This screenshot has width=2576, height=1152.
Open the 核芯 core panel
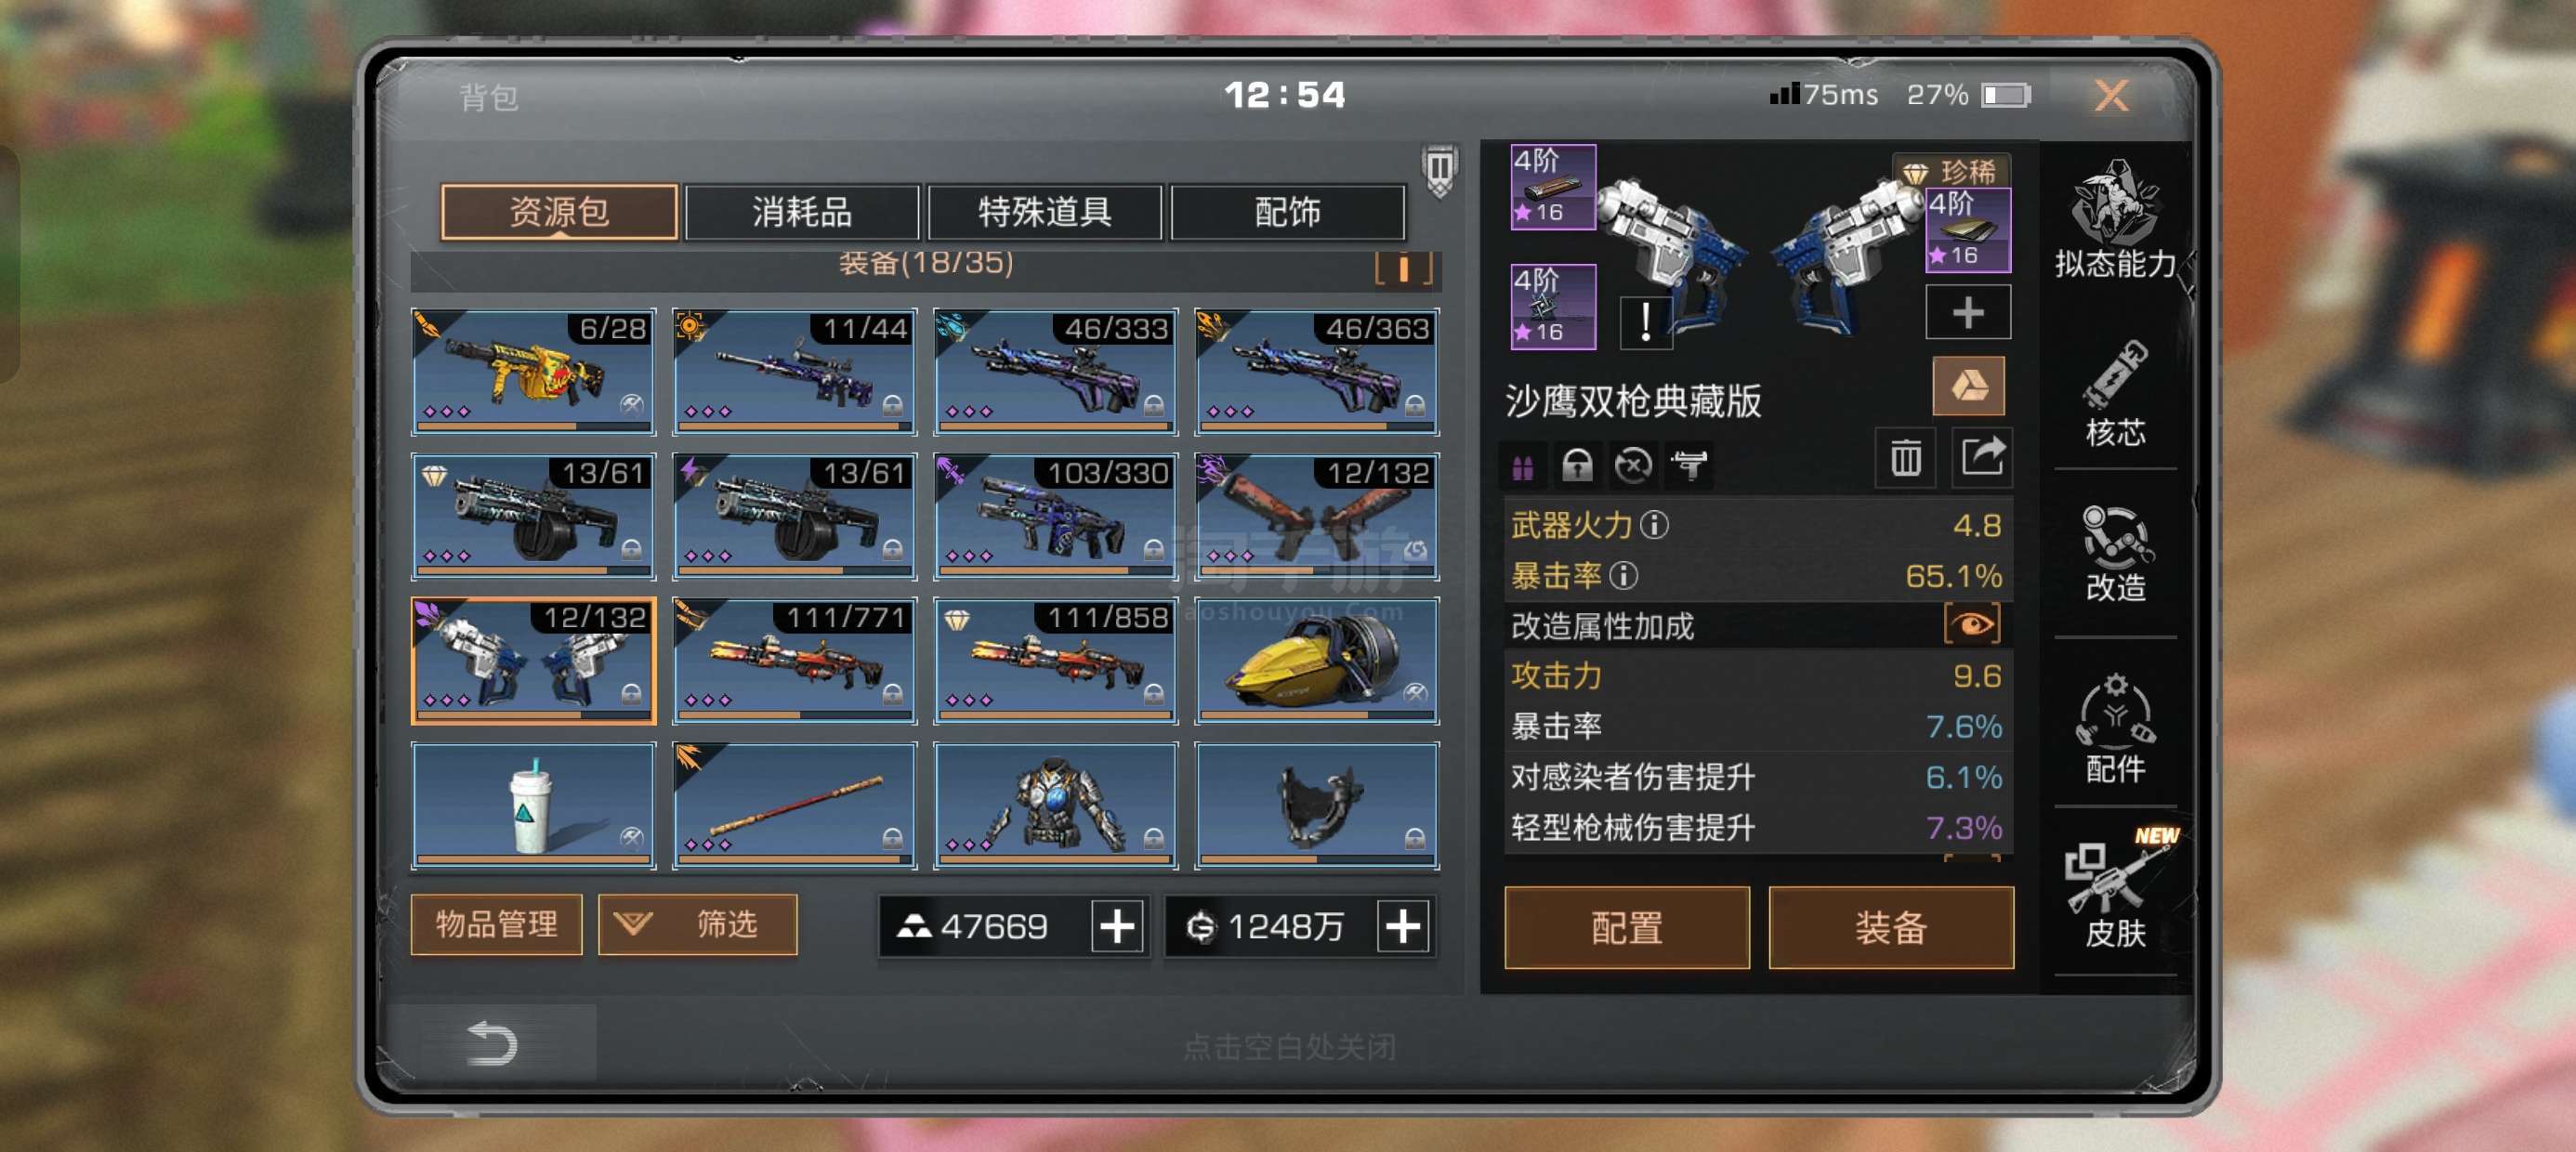[x=2114, y=393]
